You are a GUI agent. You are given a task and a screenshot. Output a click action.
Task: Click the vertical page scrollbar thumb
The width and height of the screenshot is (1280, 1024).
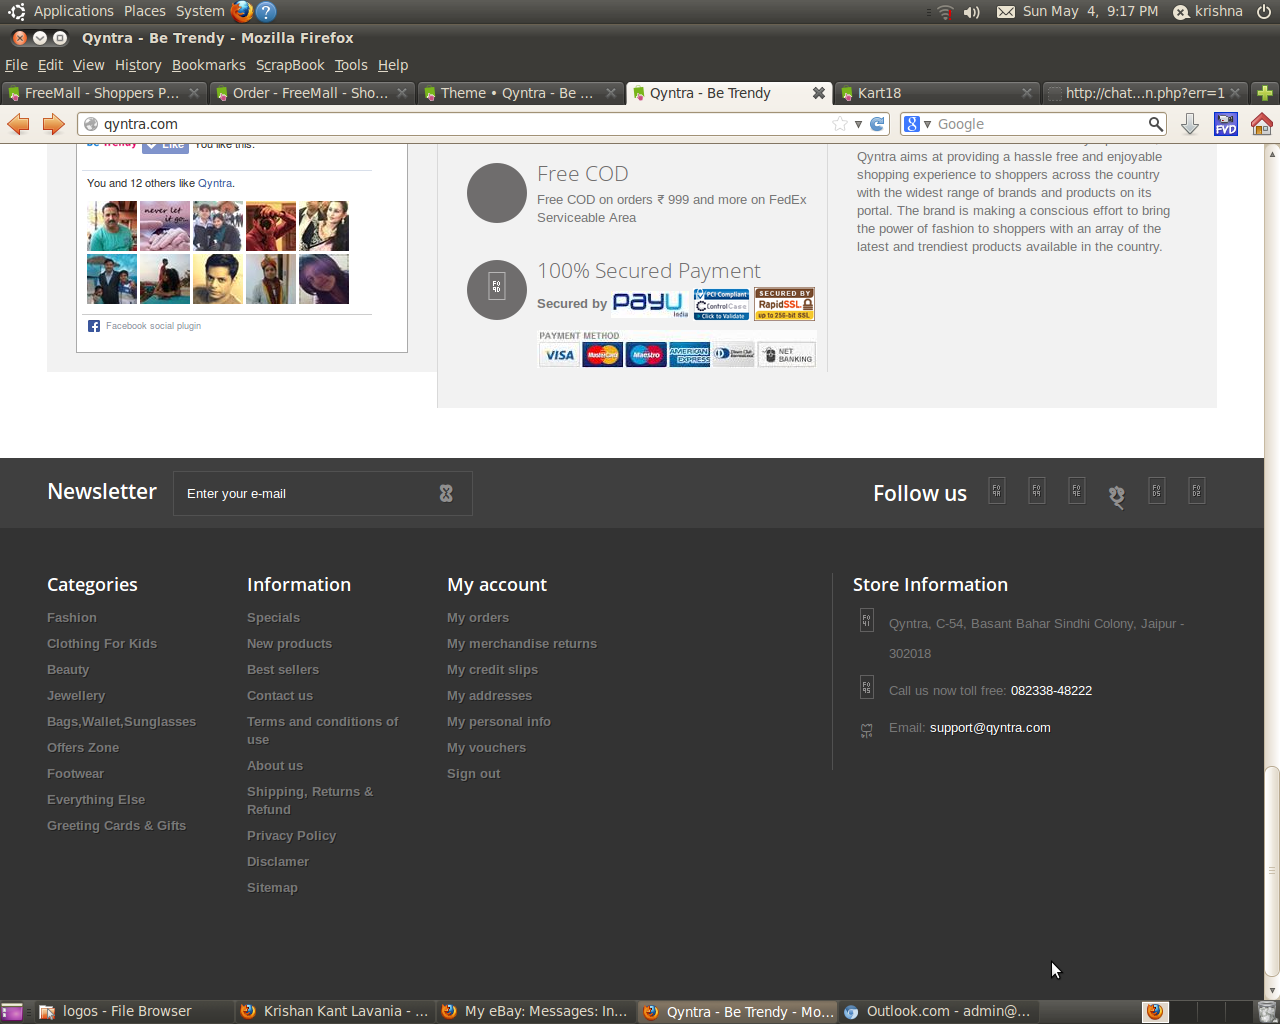point(1272,870)
